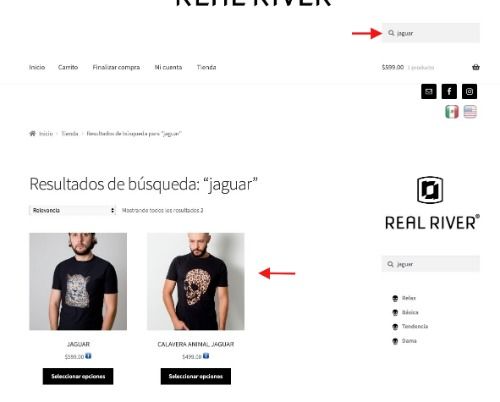Click the sidebar search field
Image resolution: width=500 pixels, height=402 pixels.
pyautogui.click(x=431, y=264)
